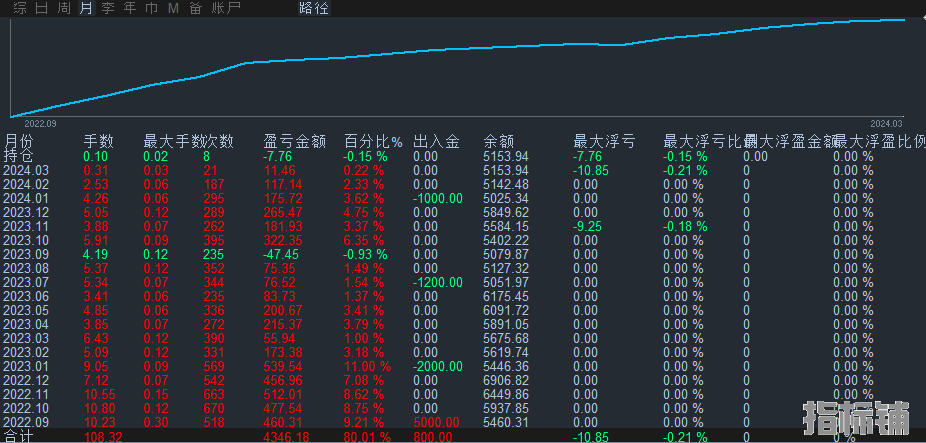Open the M tab

coord(174,8)
